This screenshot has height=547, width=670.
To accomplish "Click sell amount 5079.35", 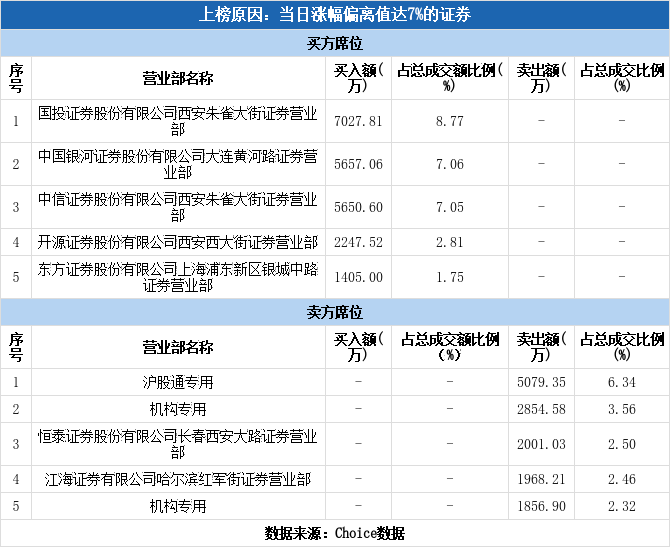I will coord(541,382).
